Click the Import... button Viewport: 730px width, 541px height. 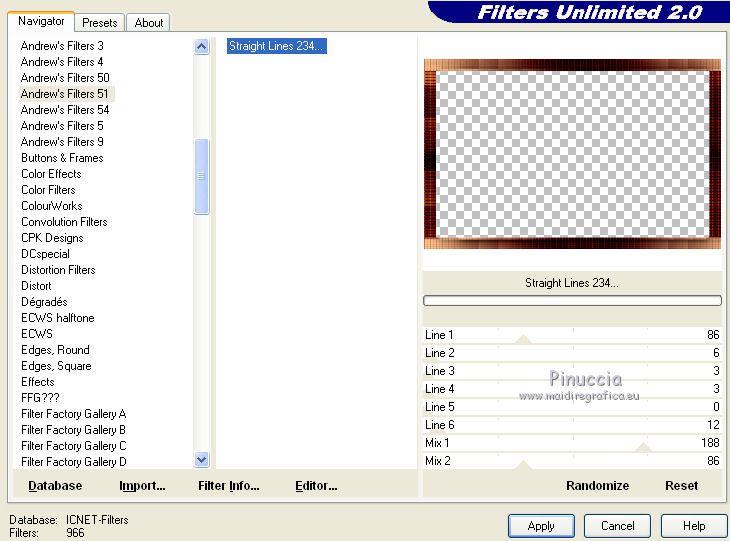tap(142, 486)
